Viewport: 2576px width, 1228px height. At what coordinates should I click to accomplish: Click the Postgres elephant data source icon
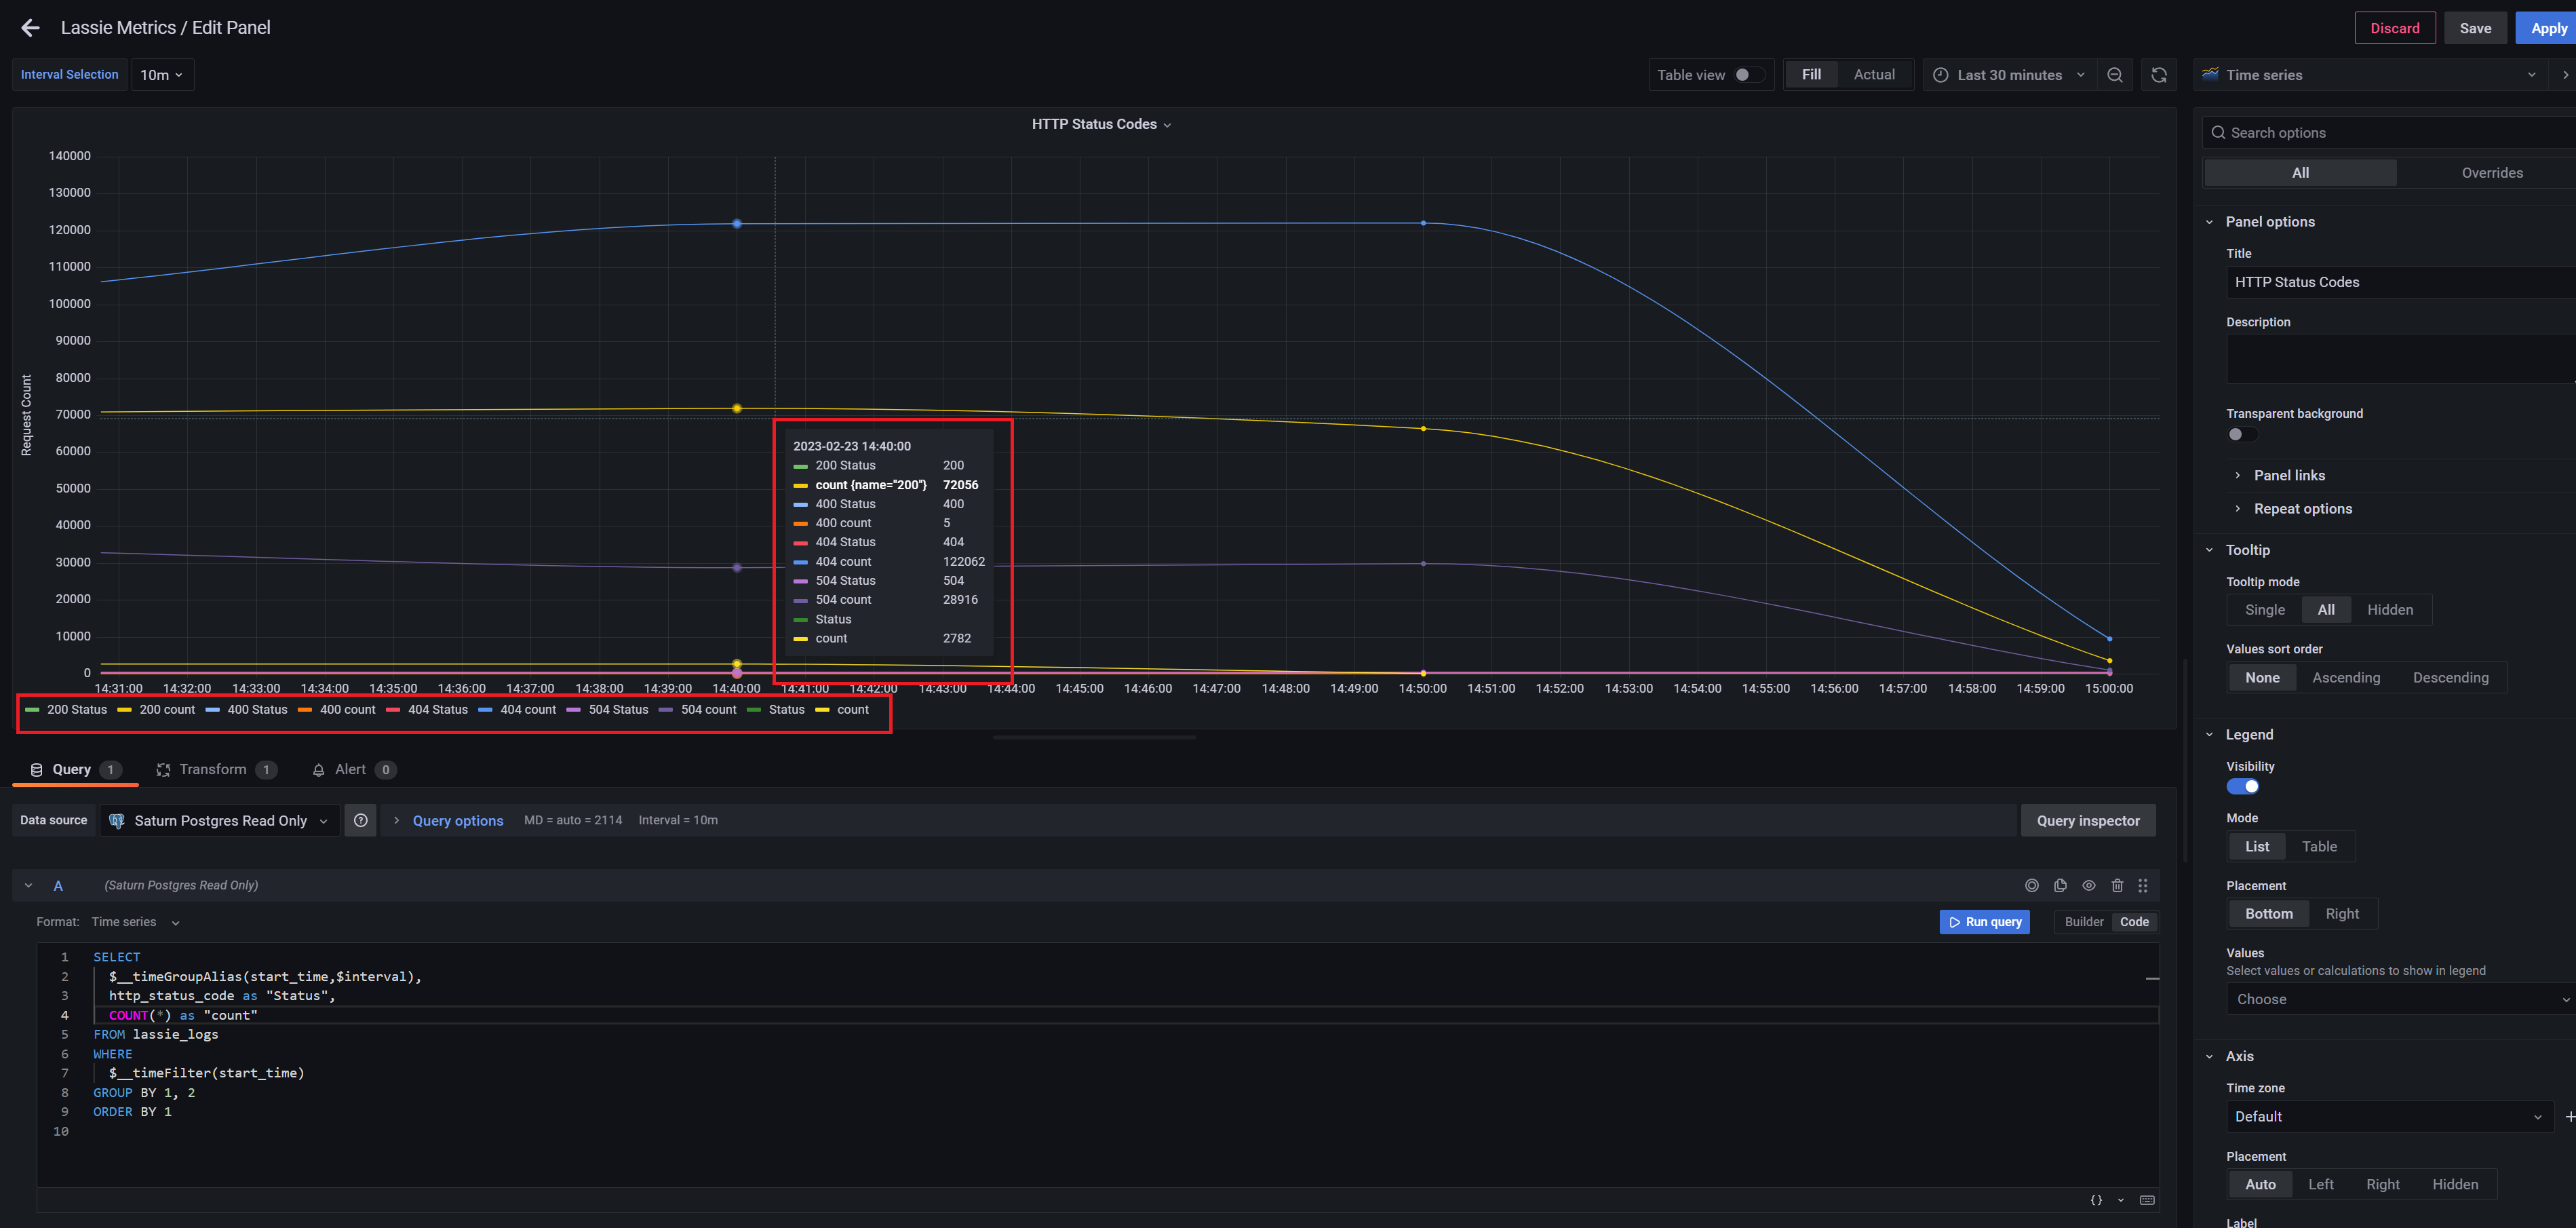(117, 820)
